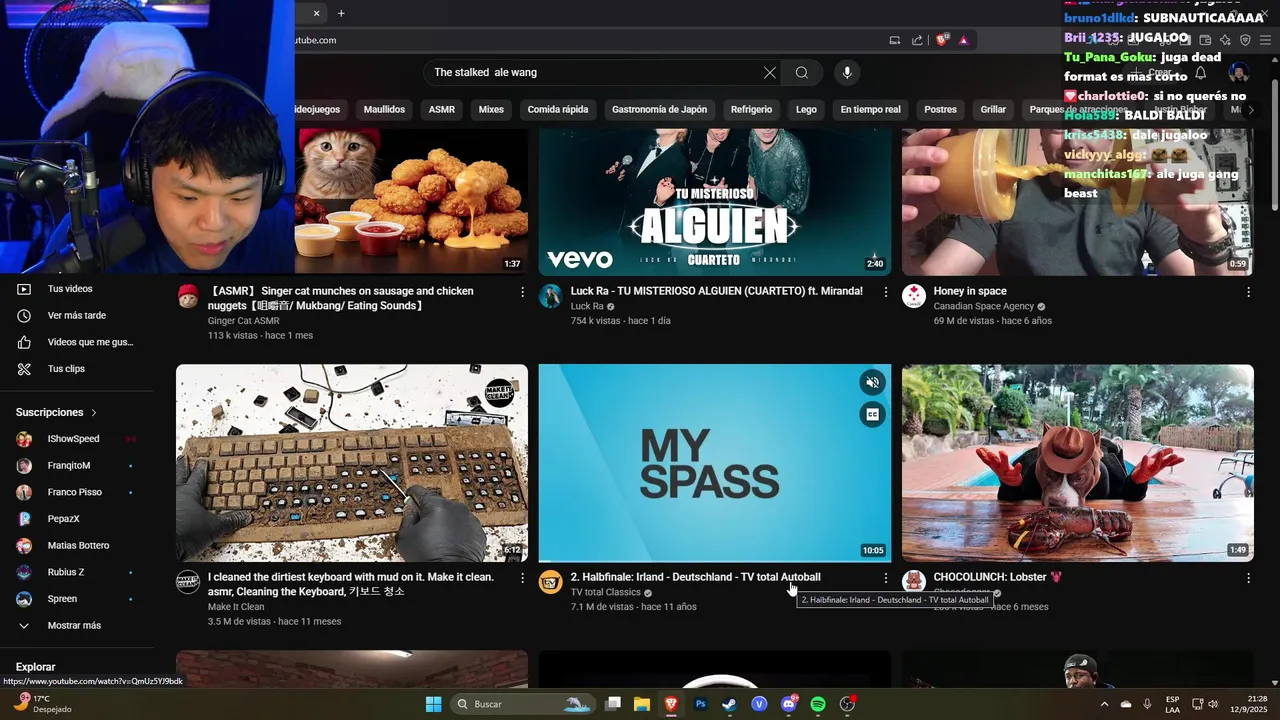
Task: Open Ginger Cat ASMR channel avatar
Action: click(188, 295)
